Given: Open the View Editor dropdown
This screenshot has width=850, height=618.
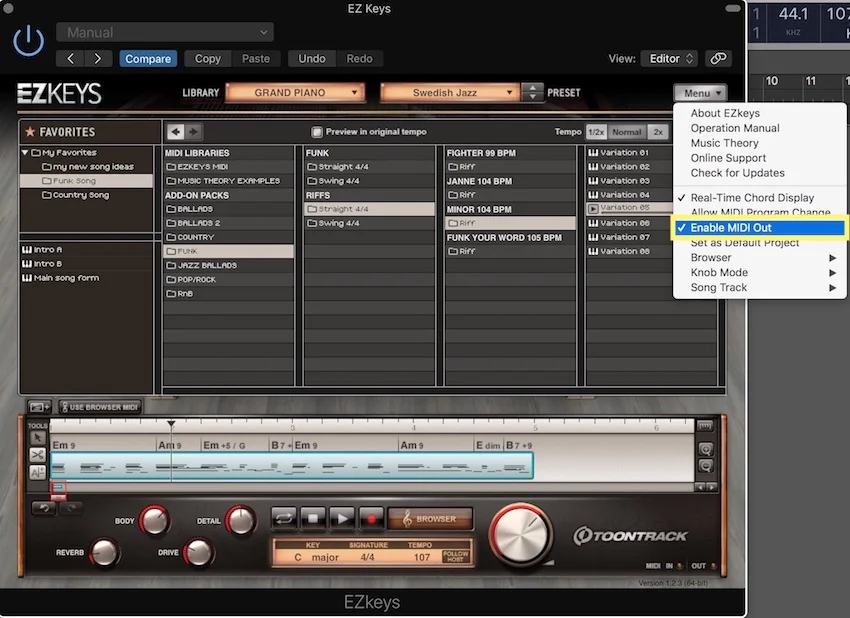Looking at the screenshot, I should (x=670, y=59).
